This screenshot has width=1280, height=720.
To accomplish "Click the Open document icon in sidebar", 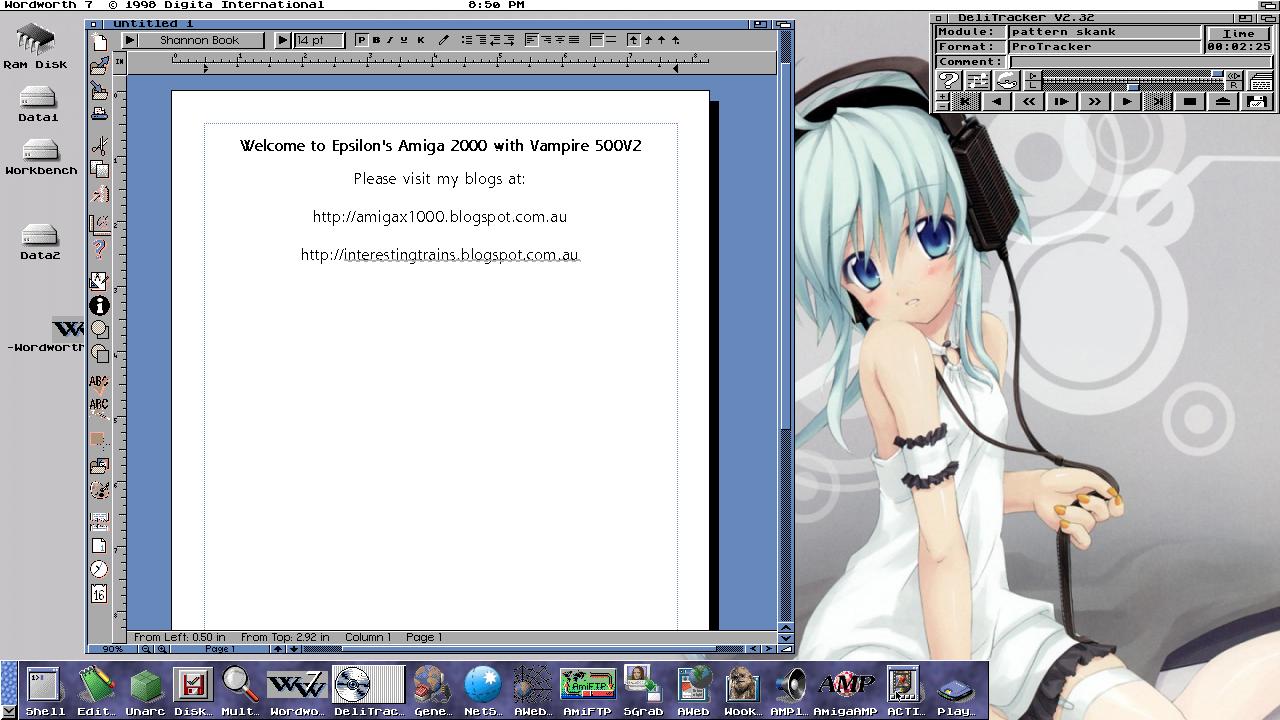I will [99, 66].
